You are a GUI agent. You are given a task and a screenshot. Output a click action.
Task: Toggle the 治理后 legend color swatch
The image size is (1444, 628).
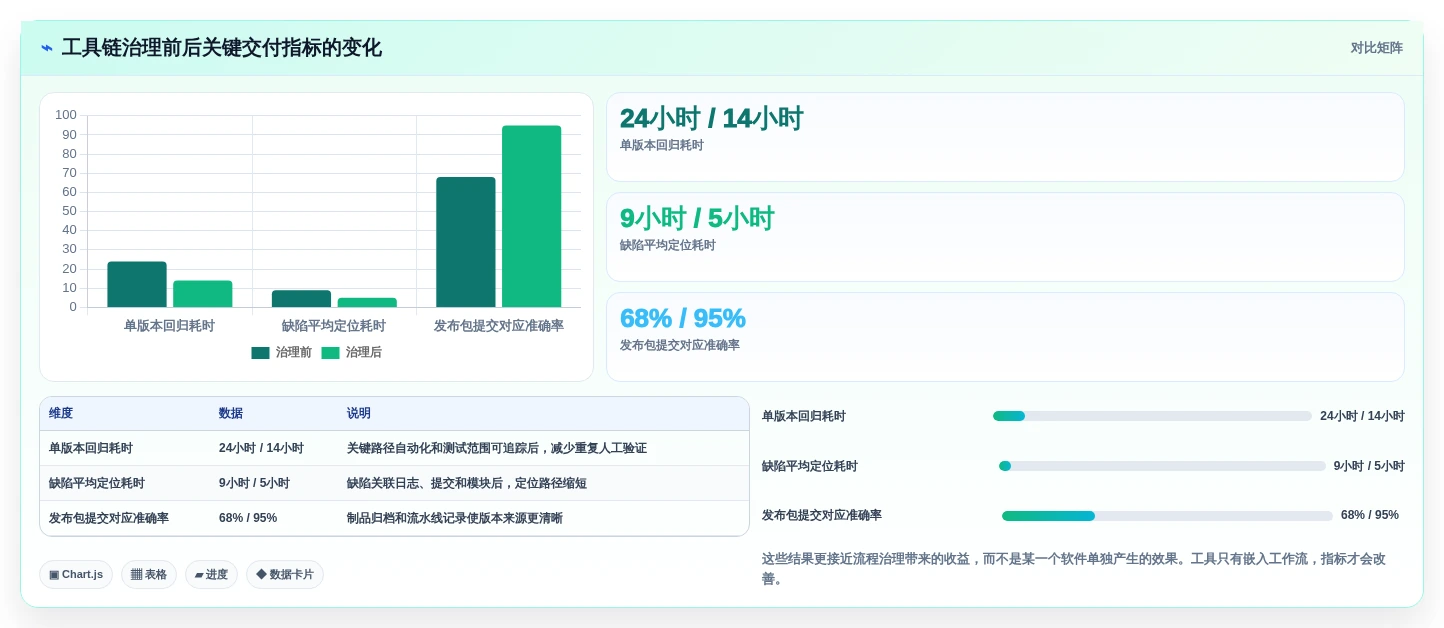point(330,353)
